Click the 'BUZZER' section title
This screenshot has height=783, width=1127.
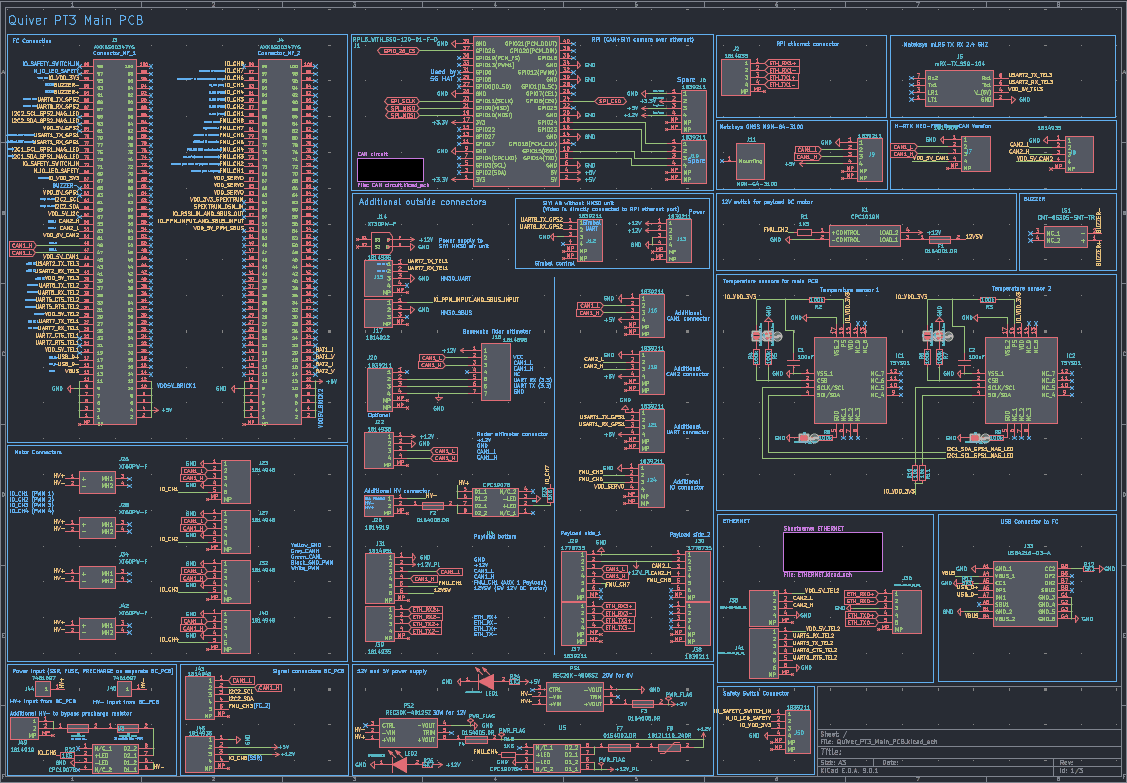pyautogui.click(x=1034, y=198)
